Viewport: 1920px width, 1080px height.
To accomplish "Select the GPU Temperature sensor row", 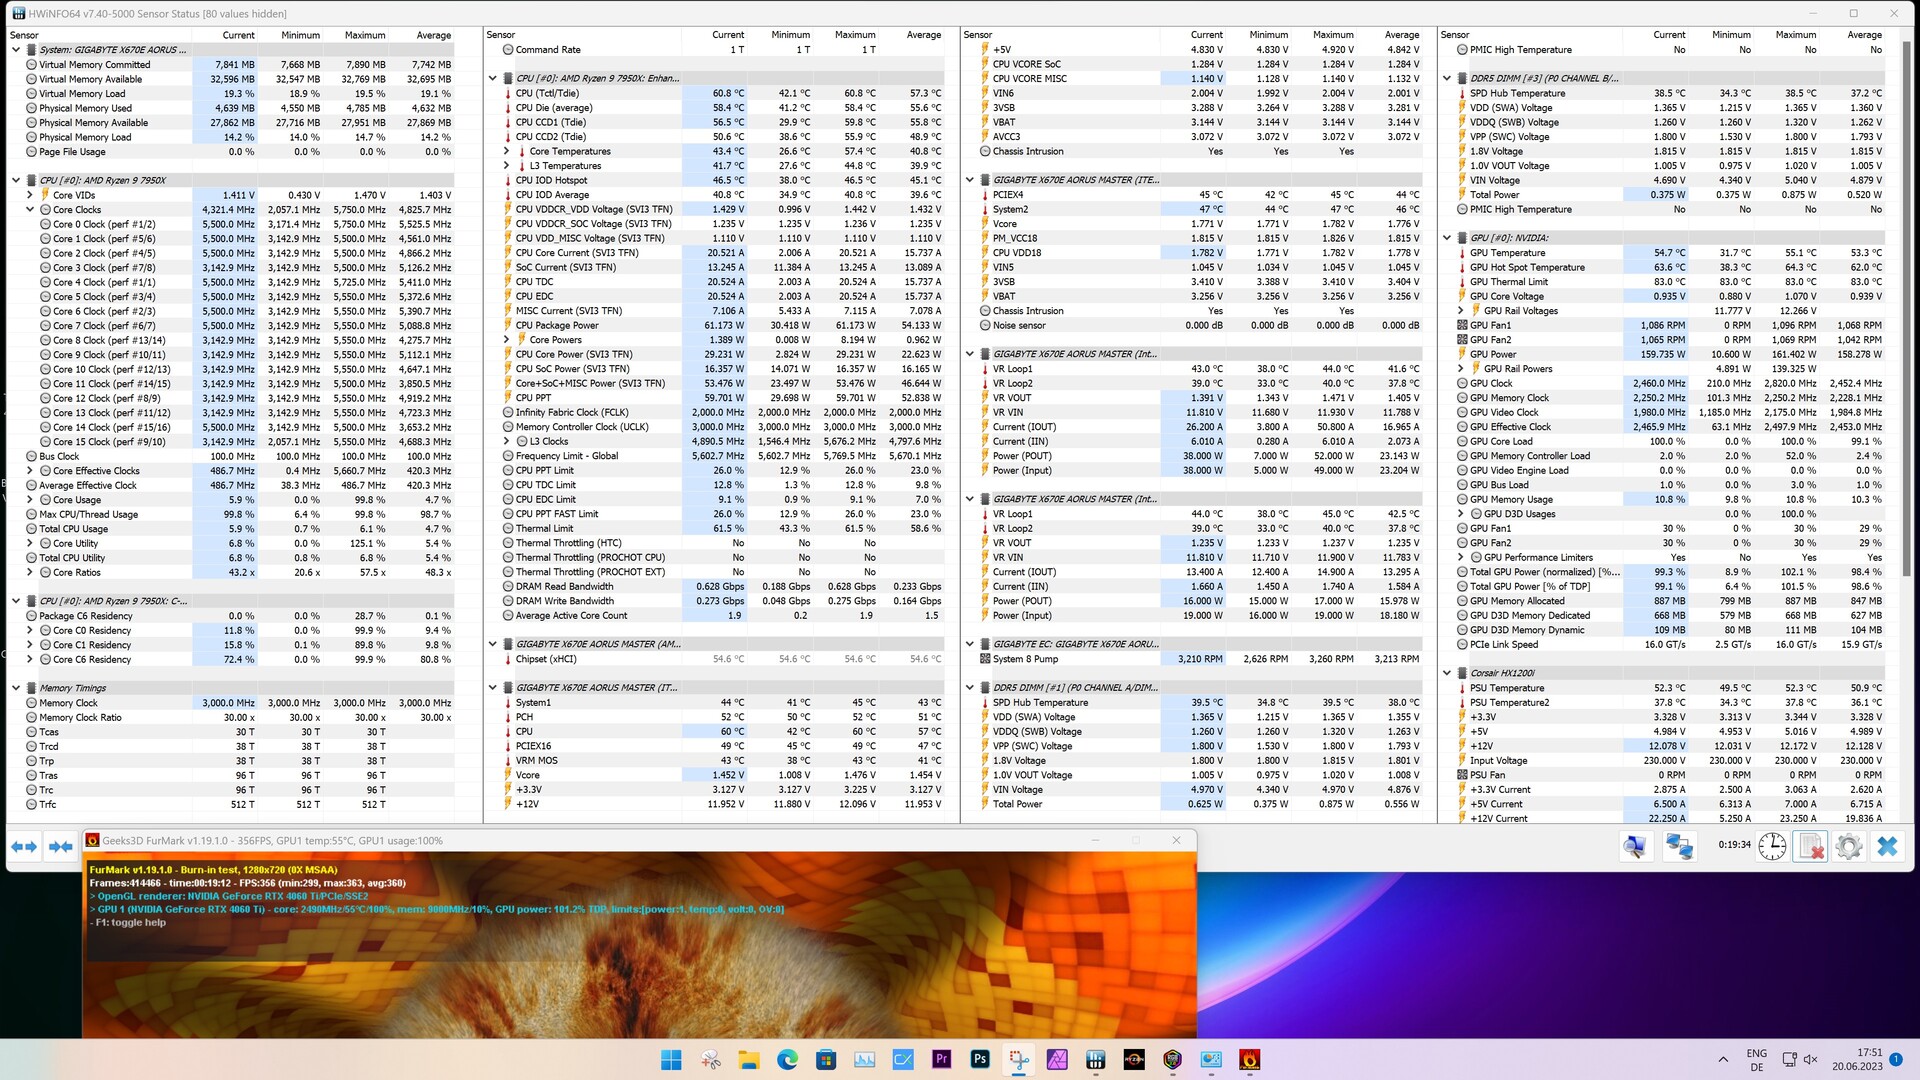I will click(1507, 253).
